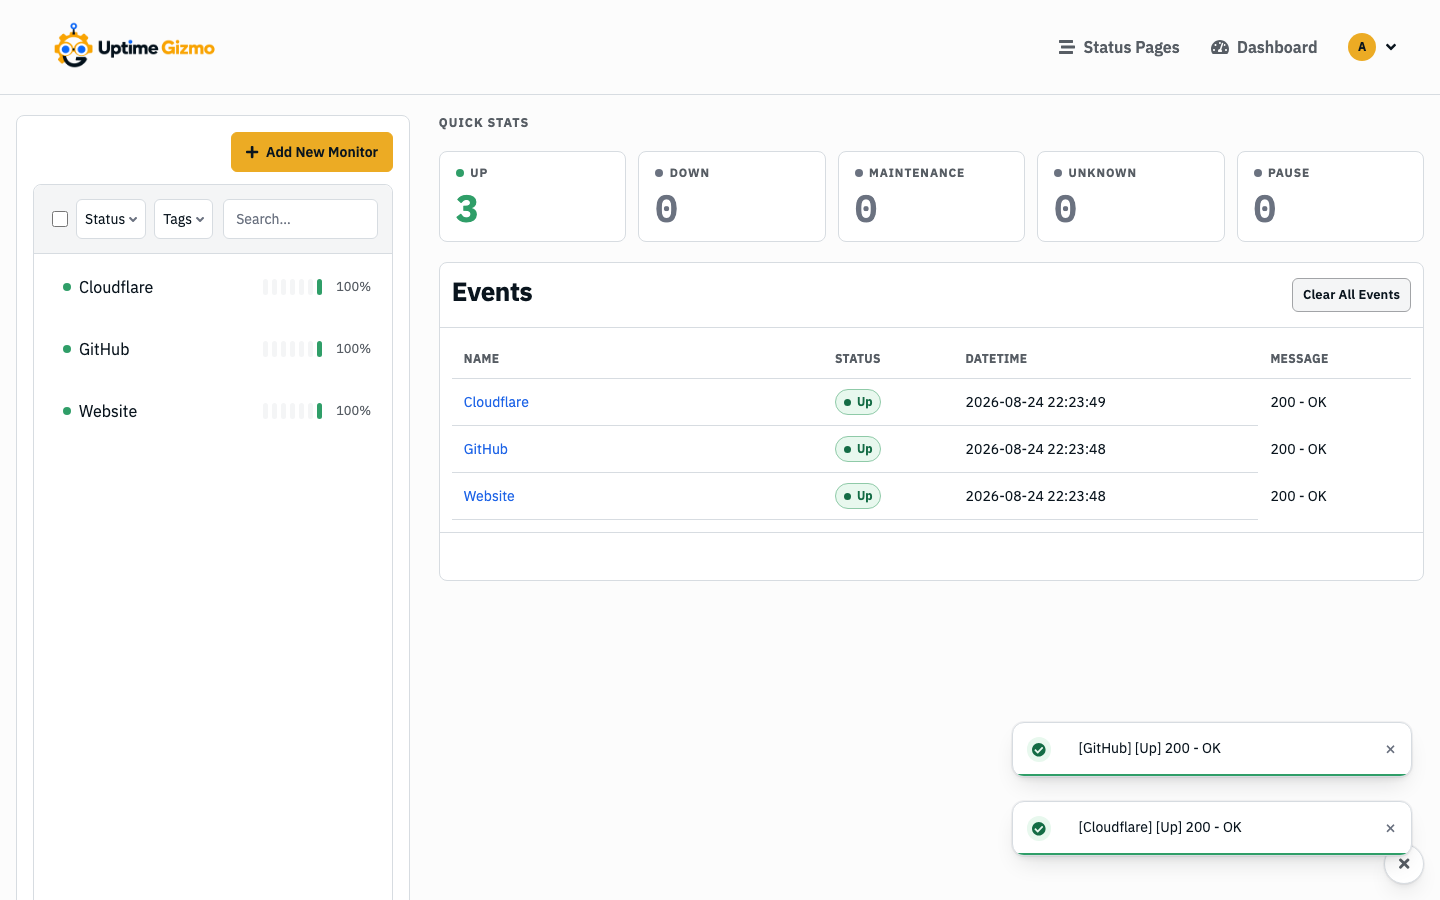Open the Status Pages menu item
The width and height of the screenshot is (1440, 900).
(1119, 47)
